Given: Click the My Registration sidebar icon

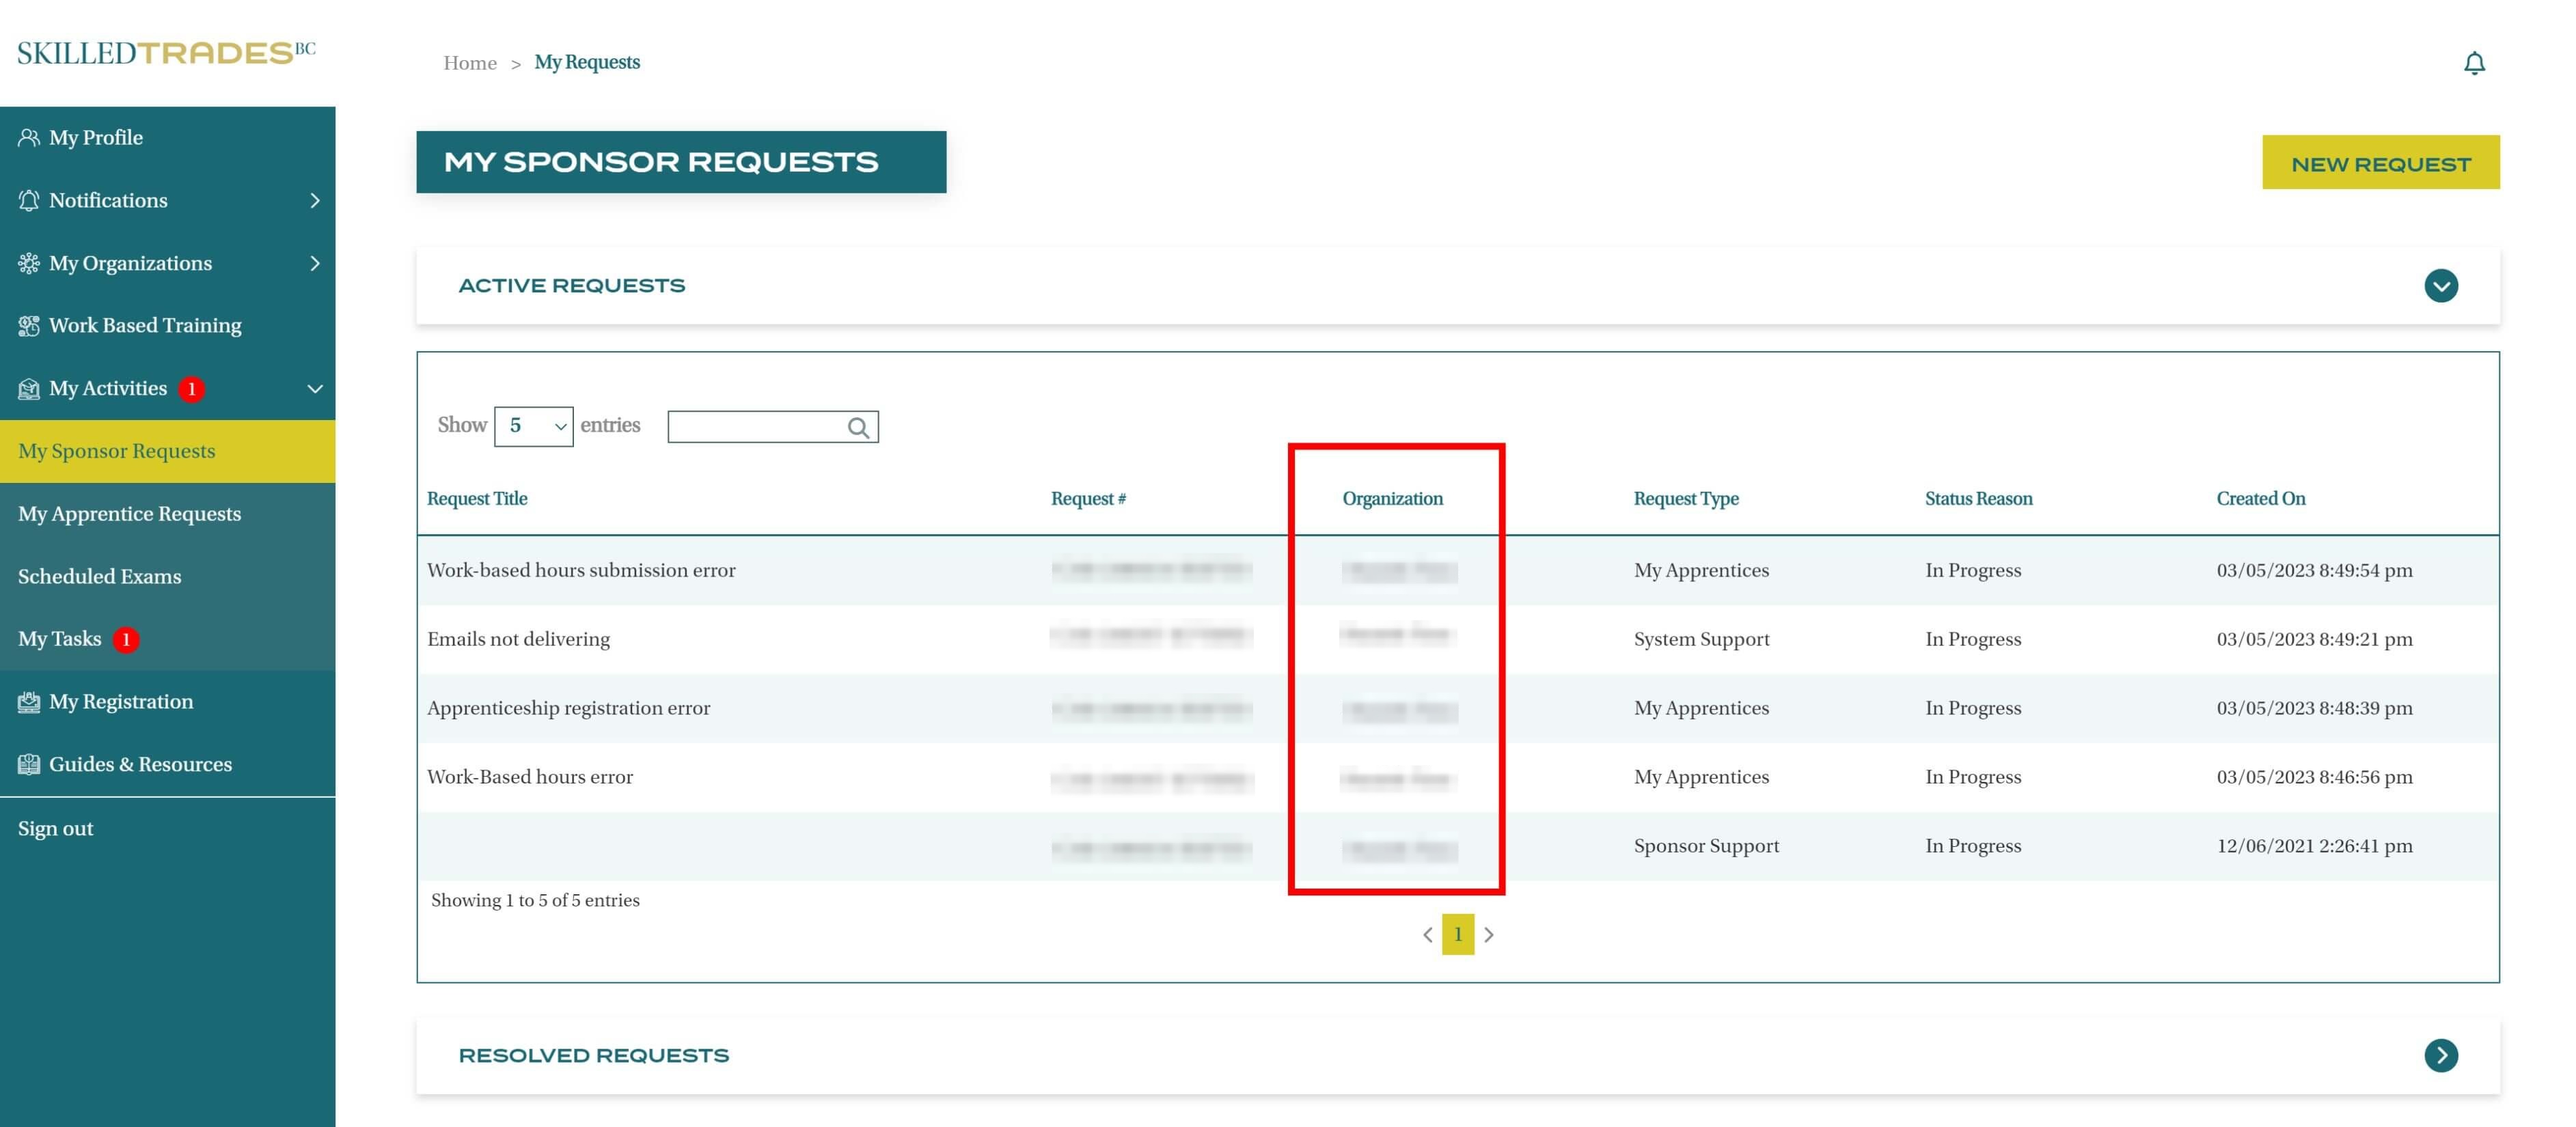Looking at the screenshot, I should (28, 702).
